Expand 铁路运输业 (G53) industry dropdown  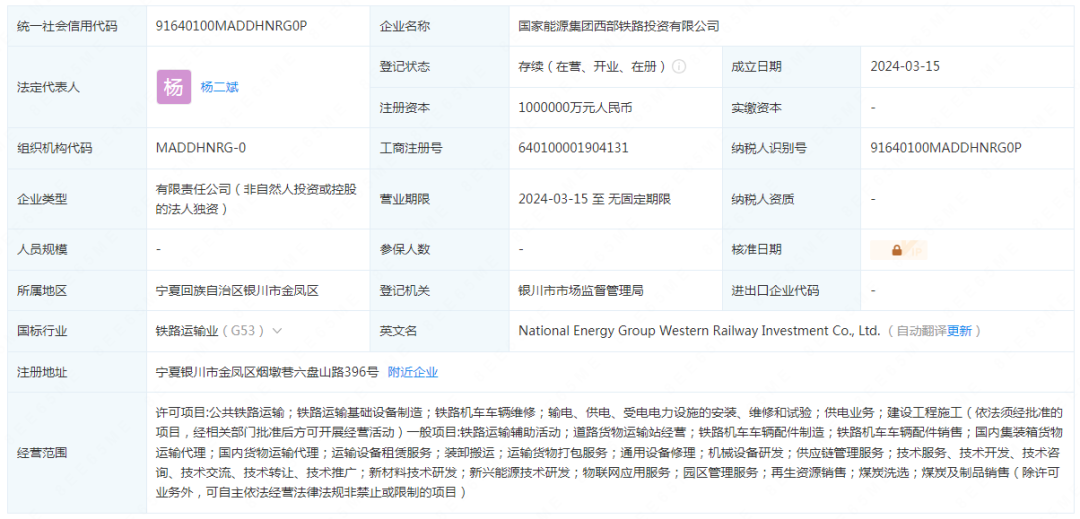pyautogui.click(x=277, y=330)
